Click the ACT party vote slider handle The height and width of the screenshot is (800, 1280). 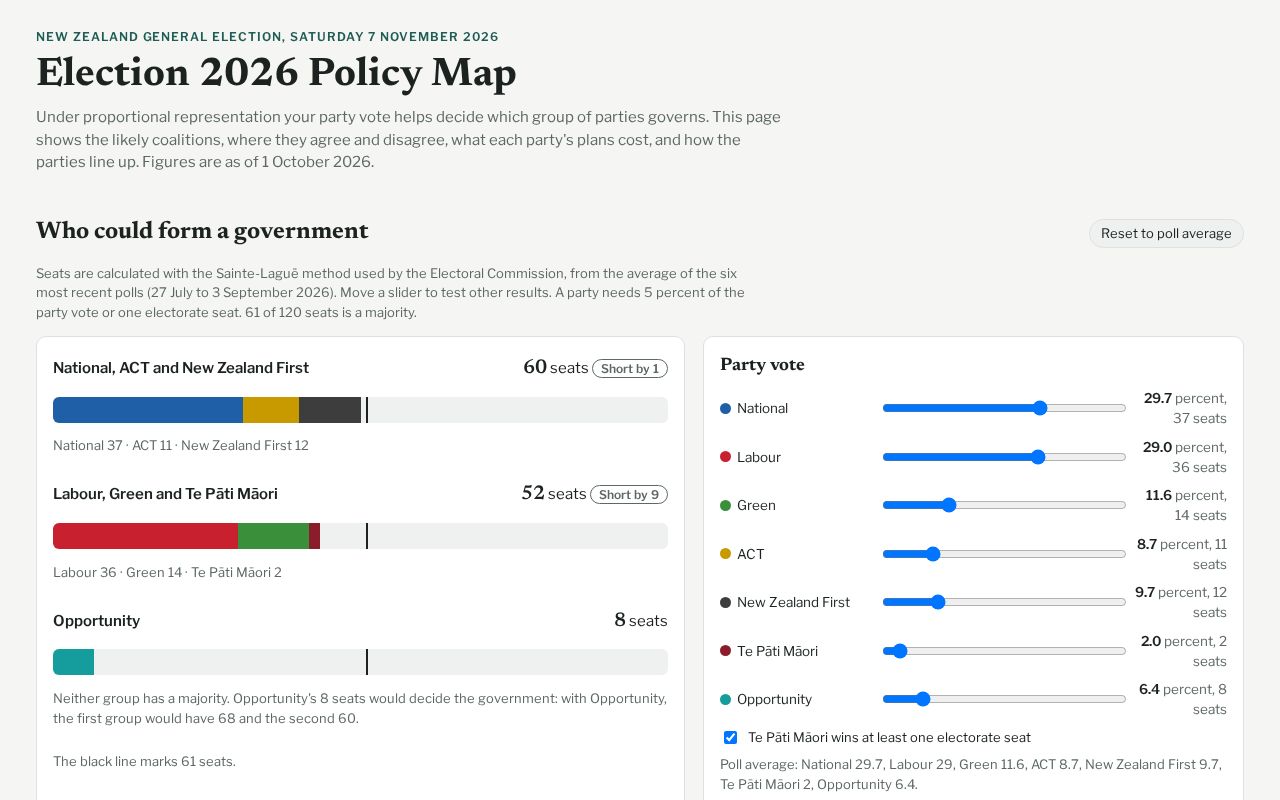pos(933,554)
